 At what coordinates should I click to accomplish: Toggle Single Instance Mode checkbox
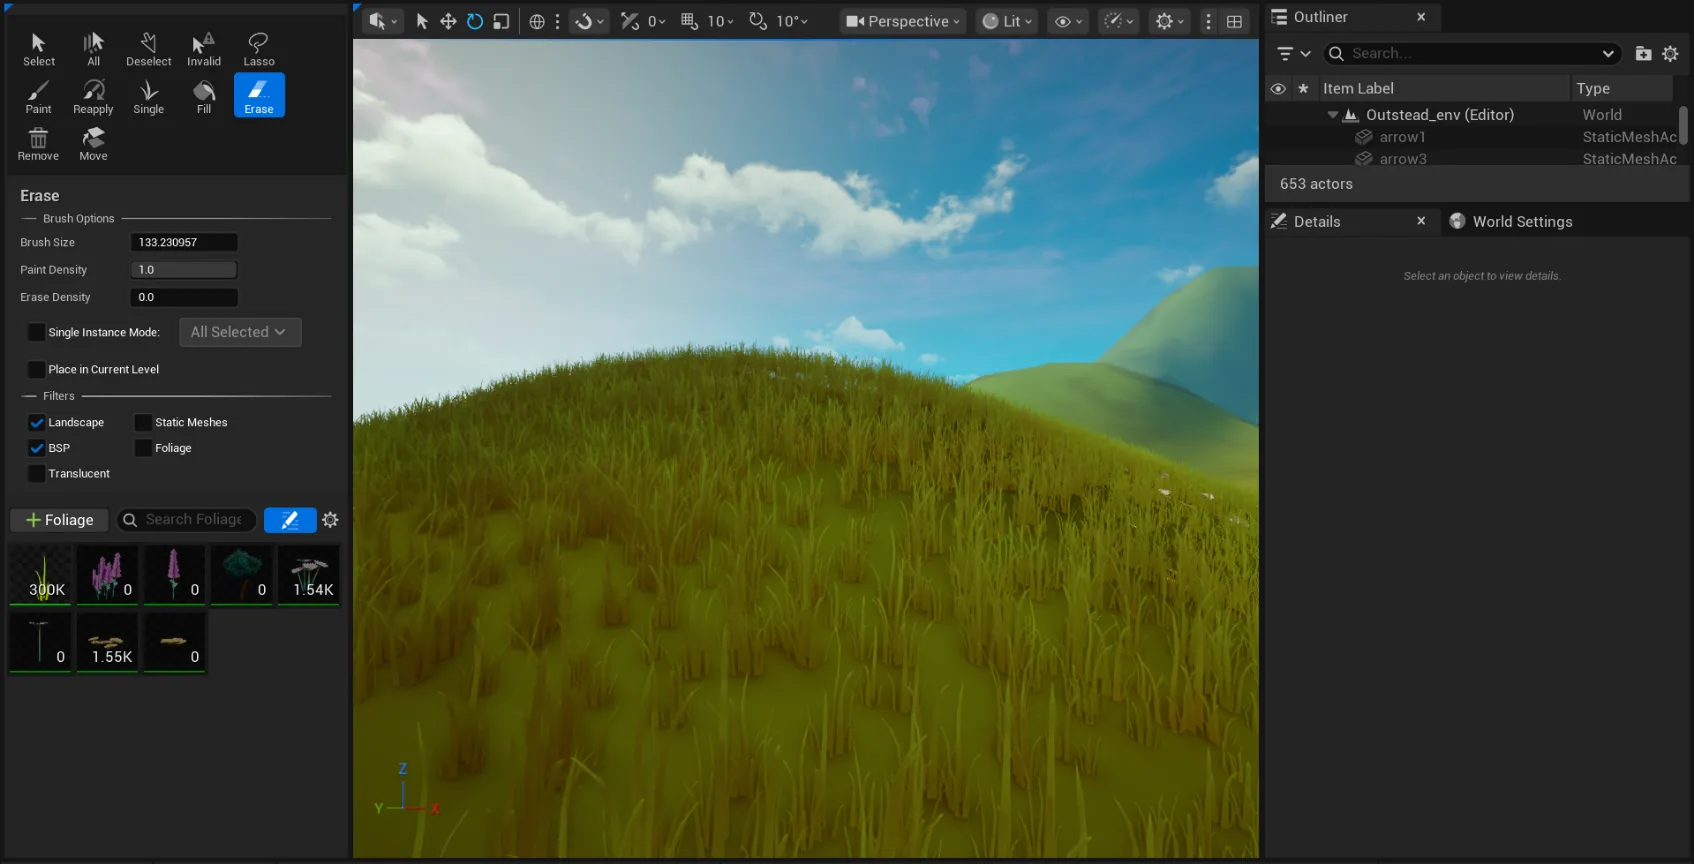pos(37,332)
